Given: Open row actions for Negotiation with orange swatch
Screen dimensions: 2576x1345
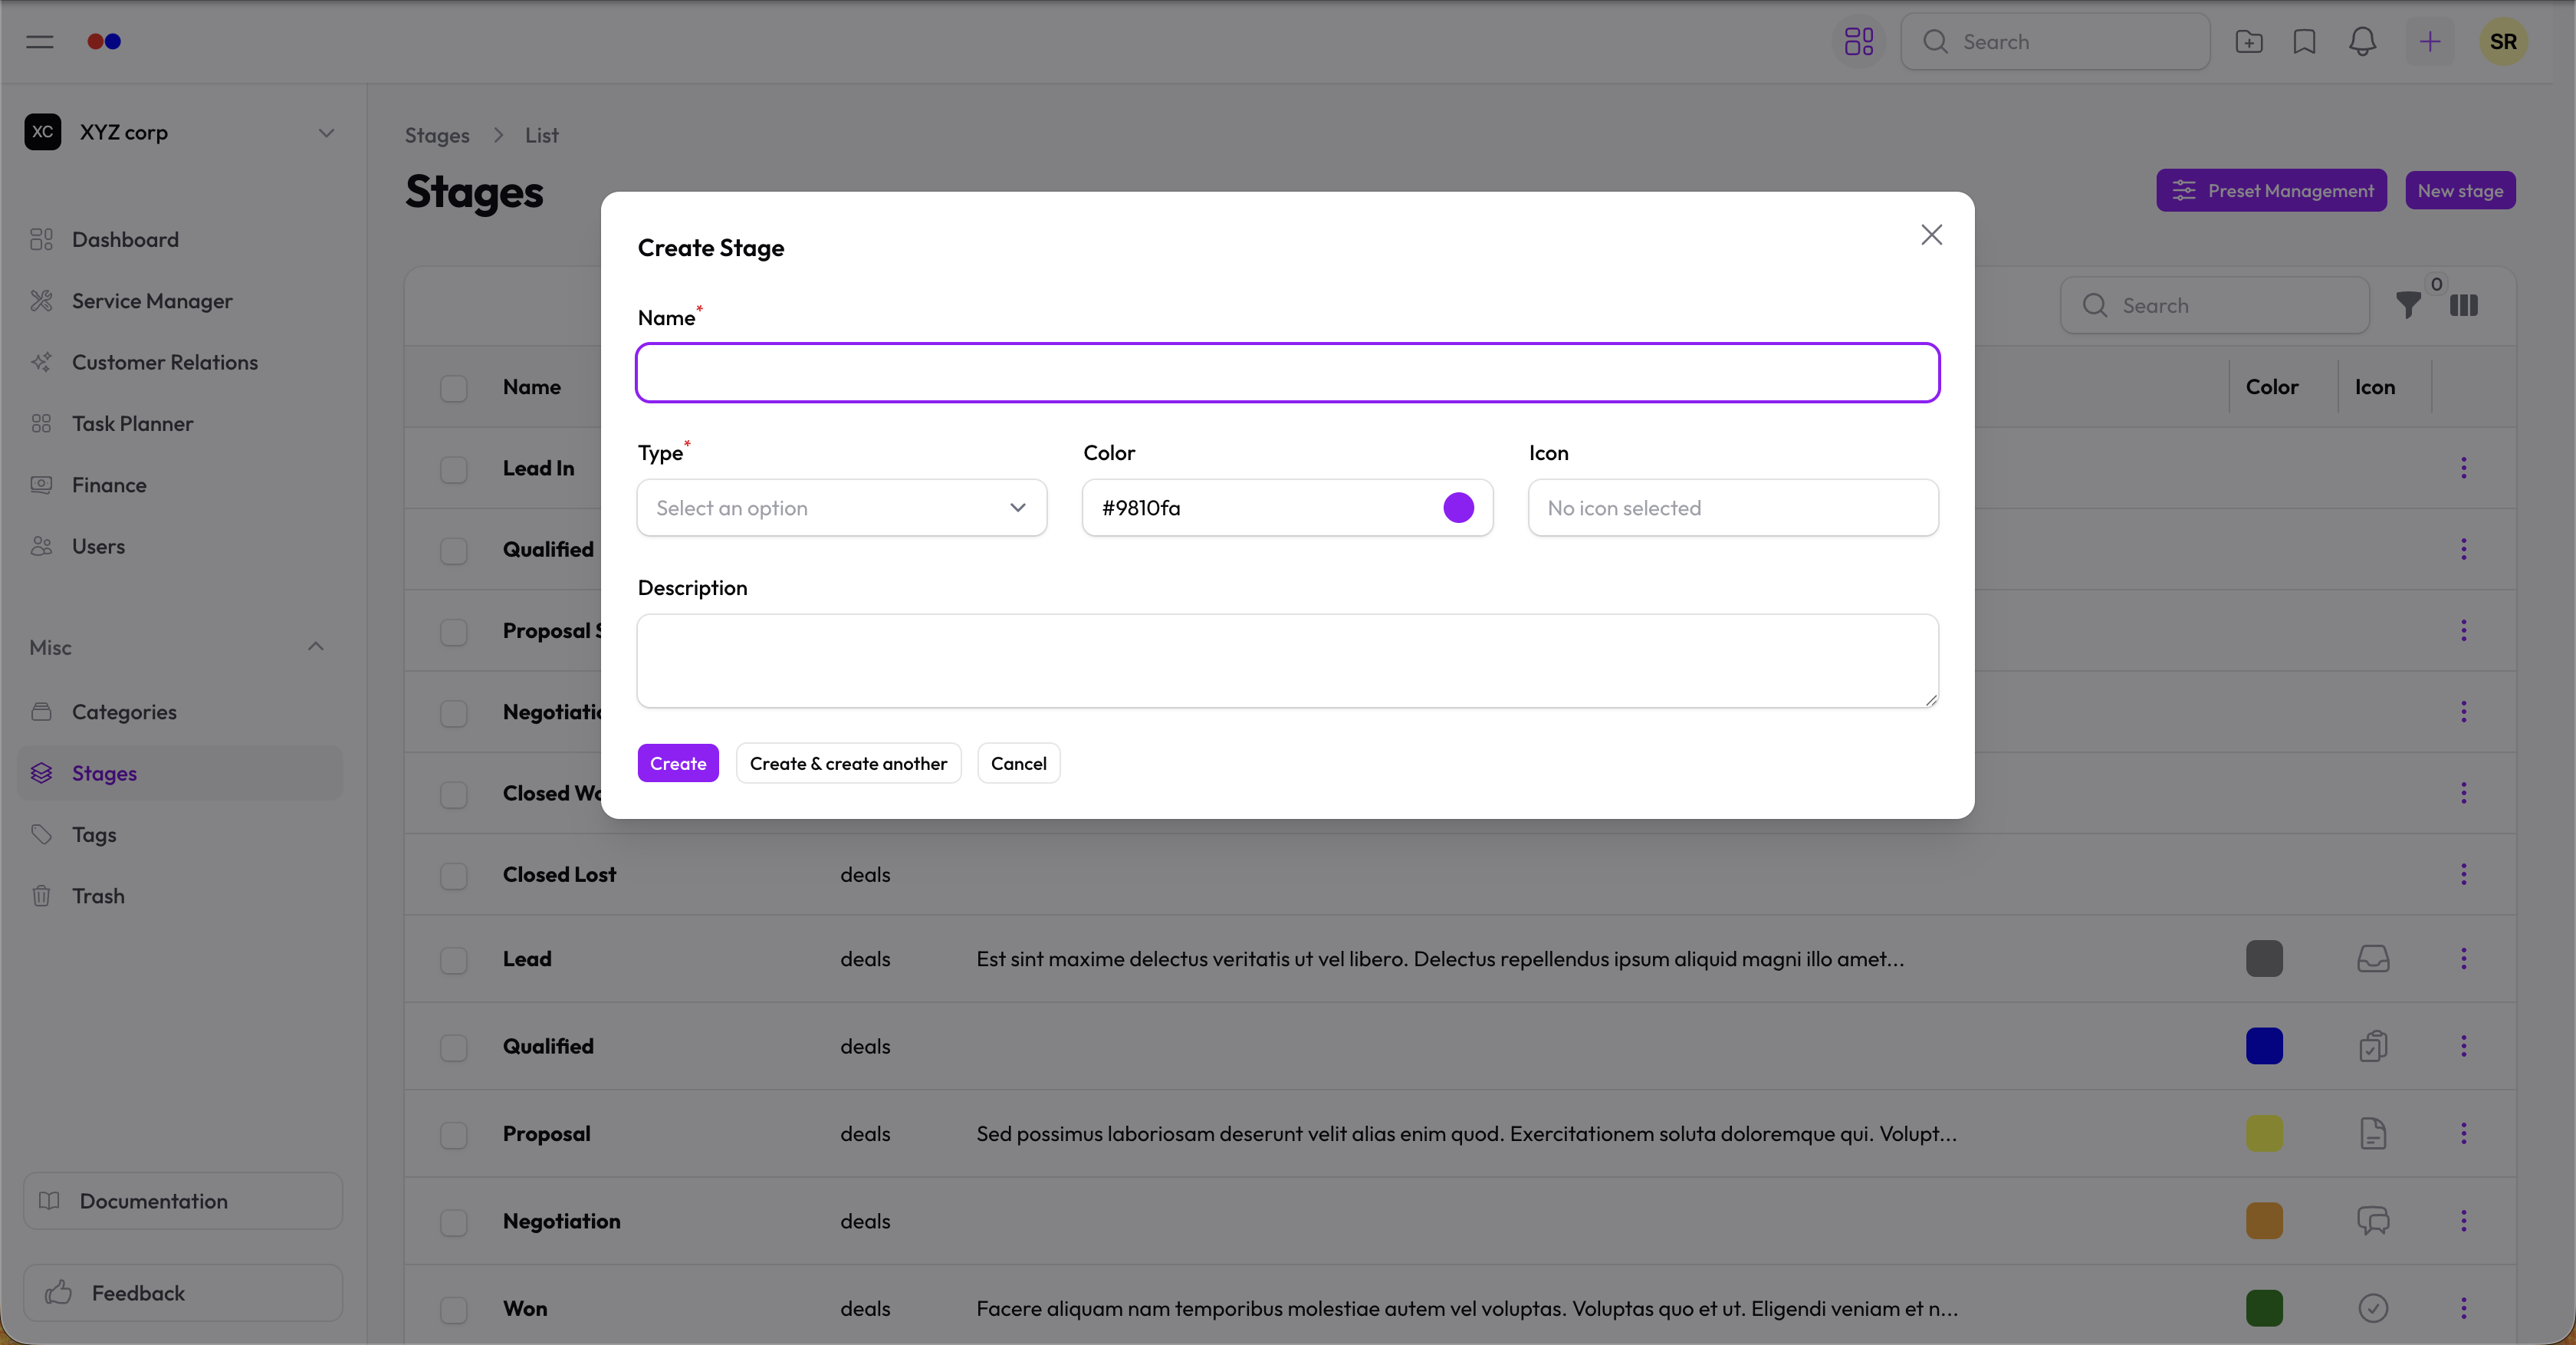Looking at the screenshot, I should [2463, 1220].
